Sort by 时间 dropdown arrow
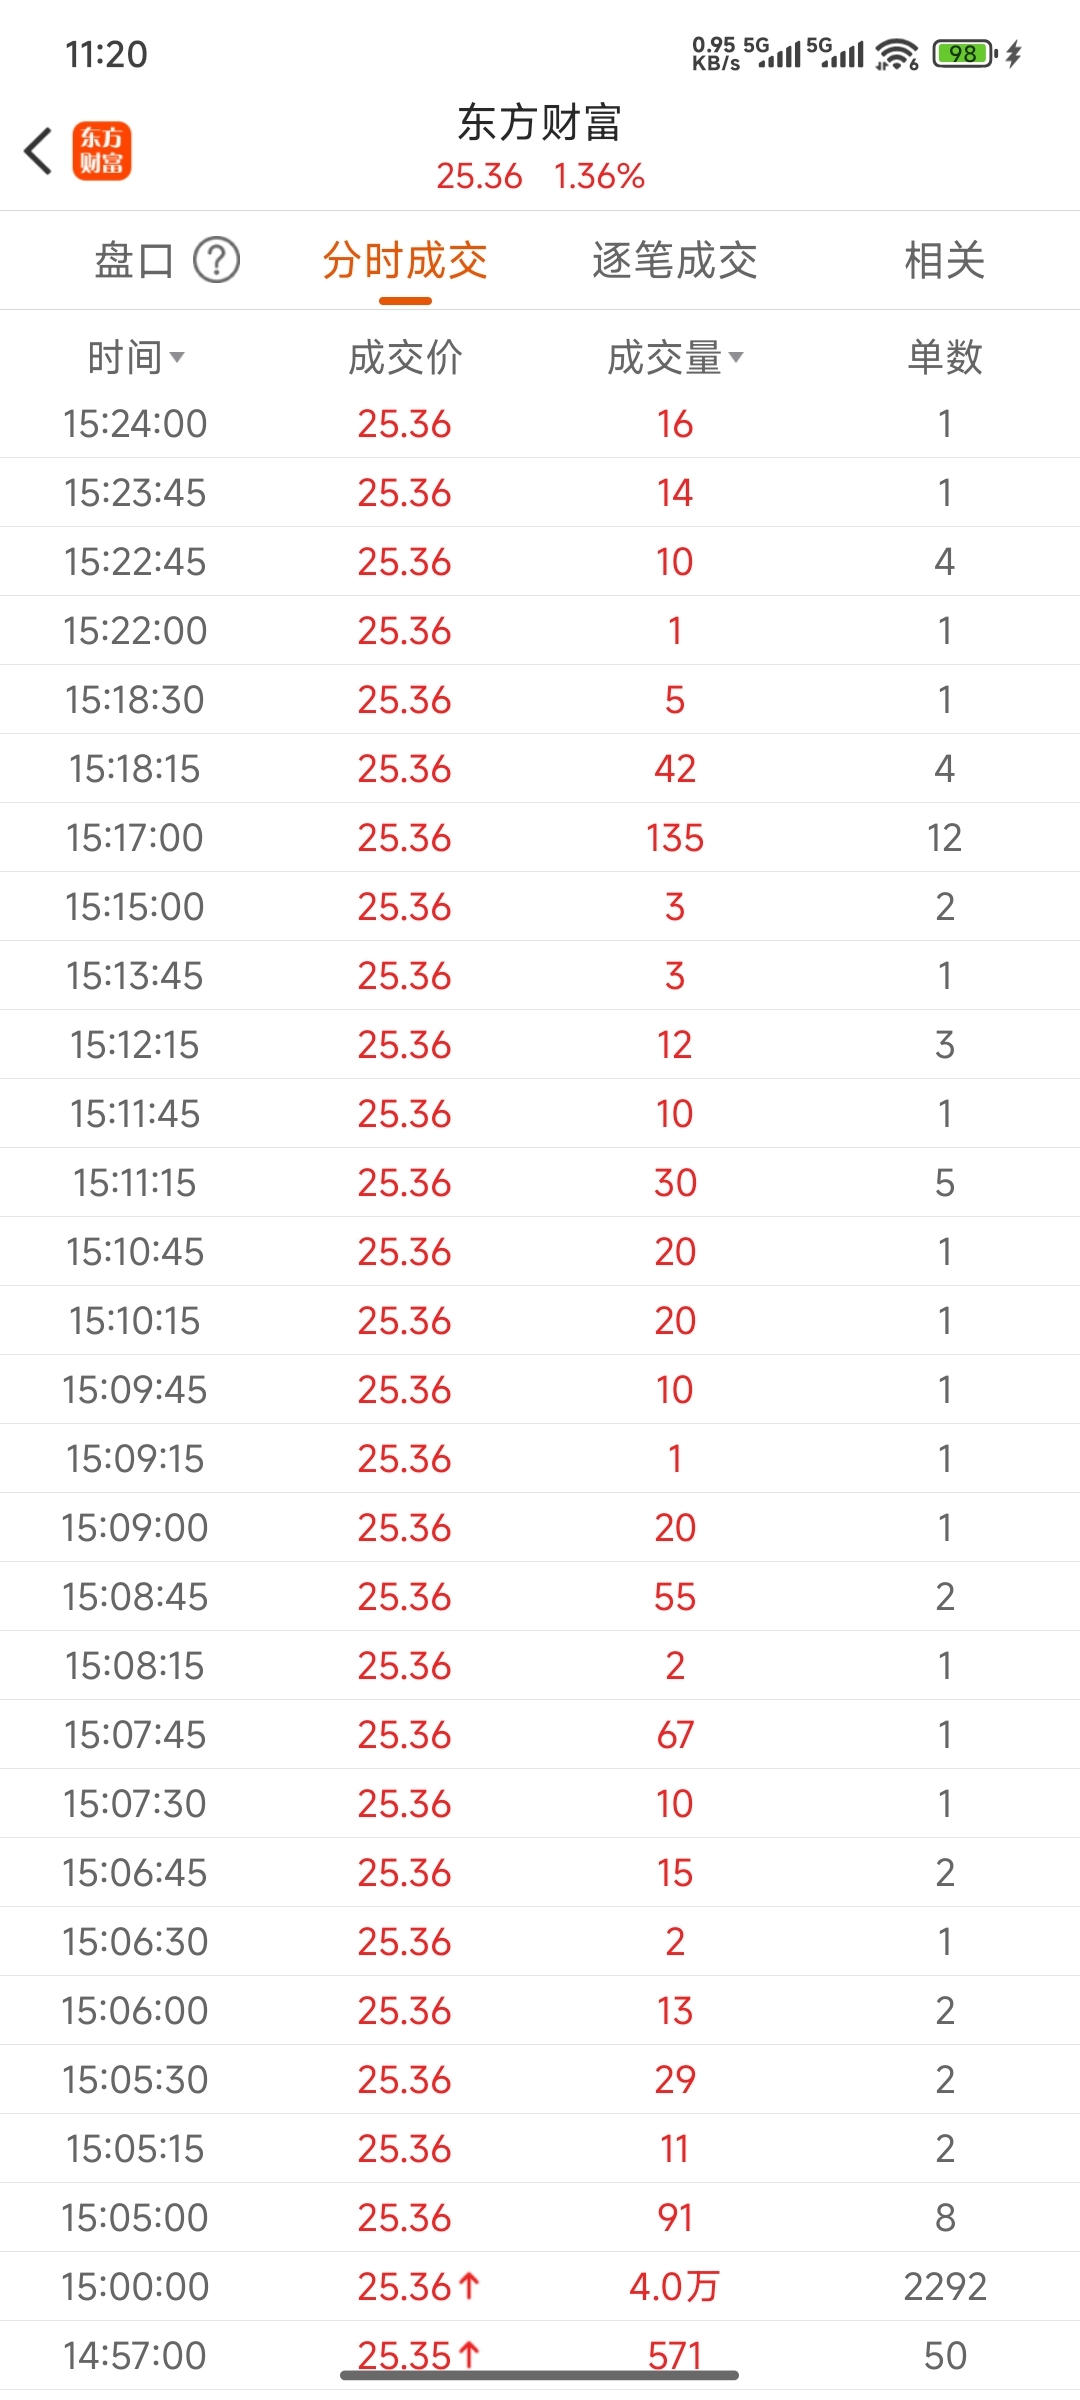This screenshot has height=2400, width=1080. pos(177,357)
